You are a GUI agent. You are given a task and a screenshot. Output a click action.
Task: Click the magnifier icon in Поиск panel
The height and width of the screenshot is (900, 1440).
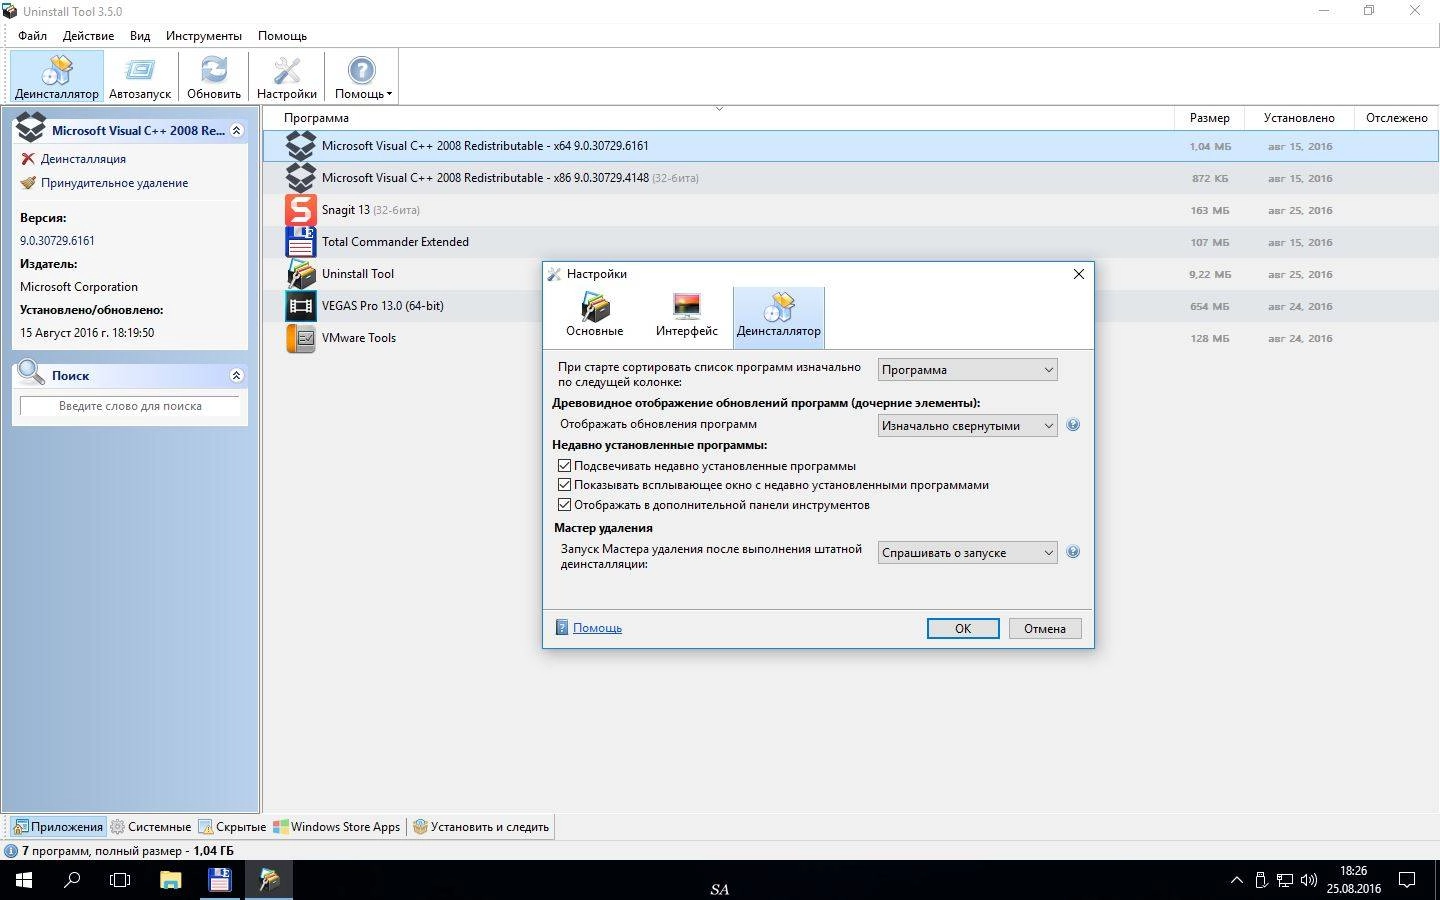30,374
